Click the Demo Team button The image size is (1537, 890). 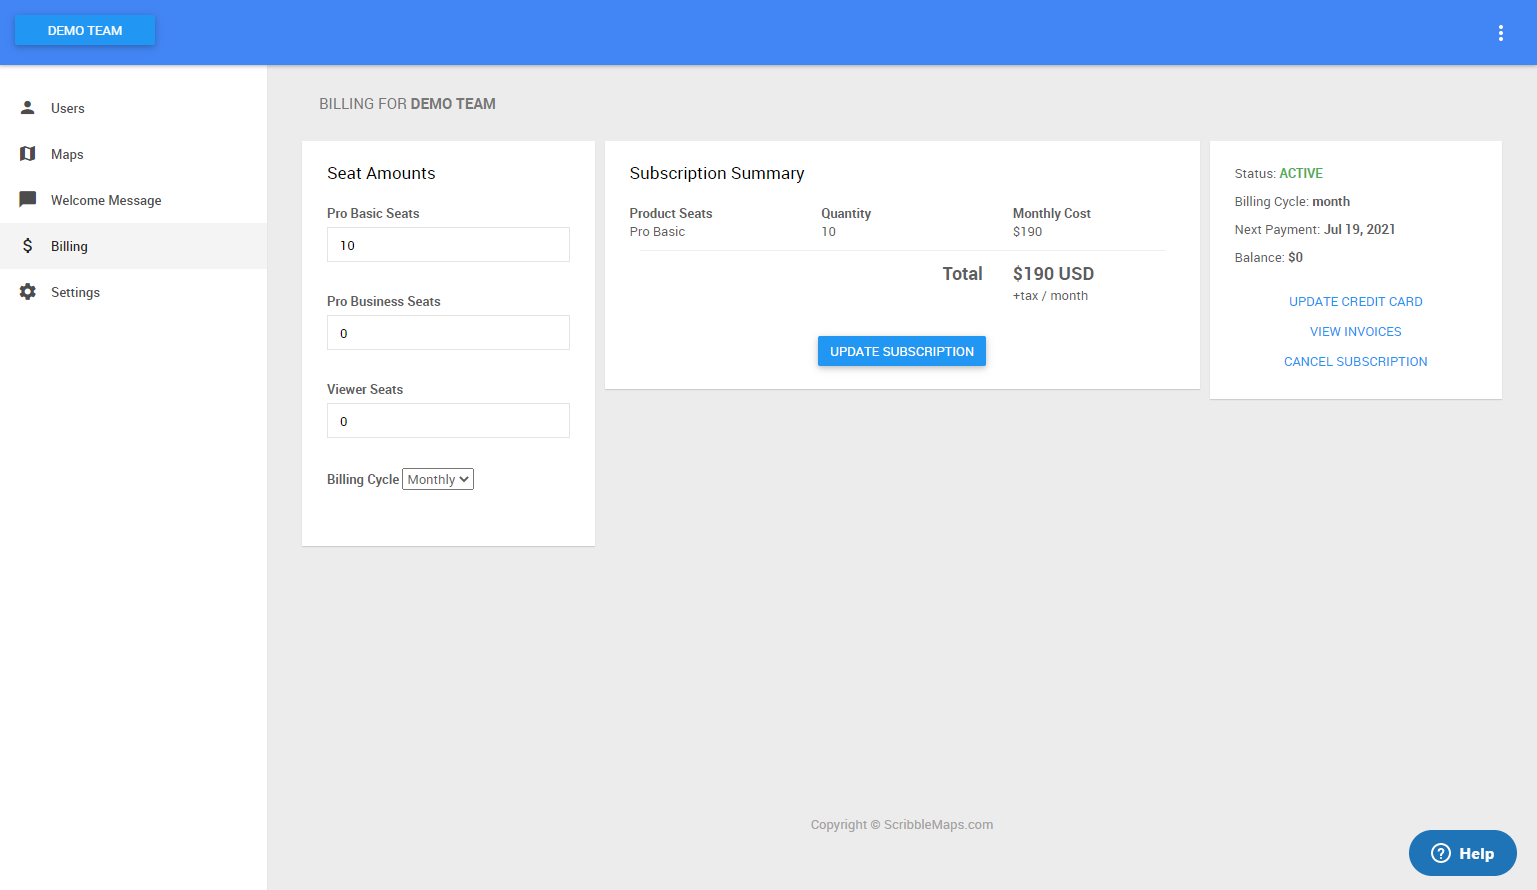(x=85, y=31)
